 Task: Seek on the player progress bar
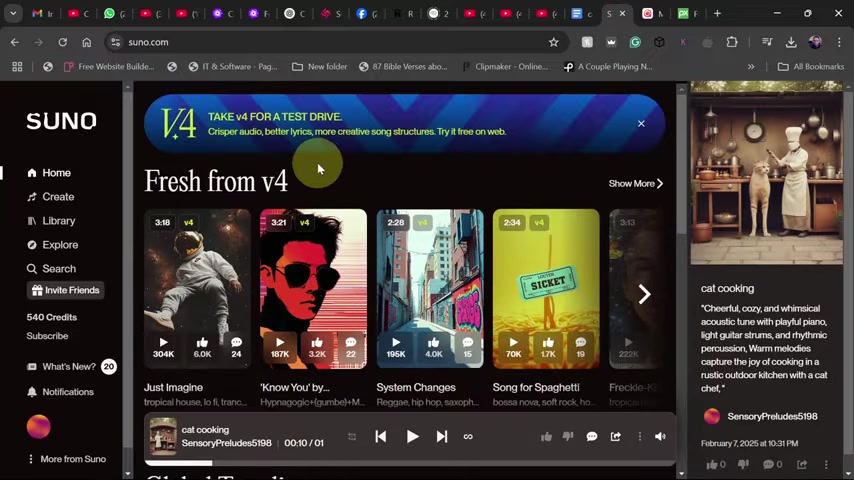[x=410, y=463]
